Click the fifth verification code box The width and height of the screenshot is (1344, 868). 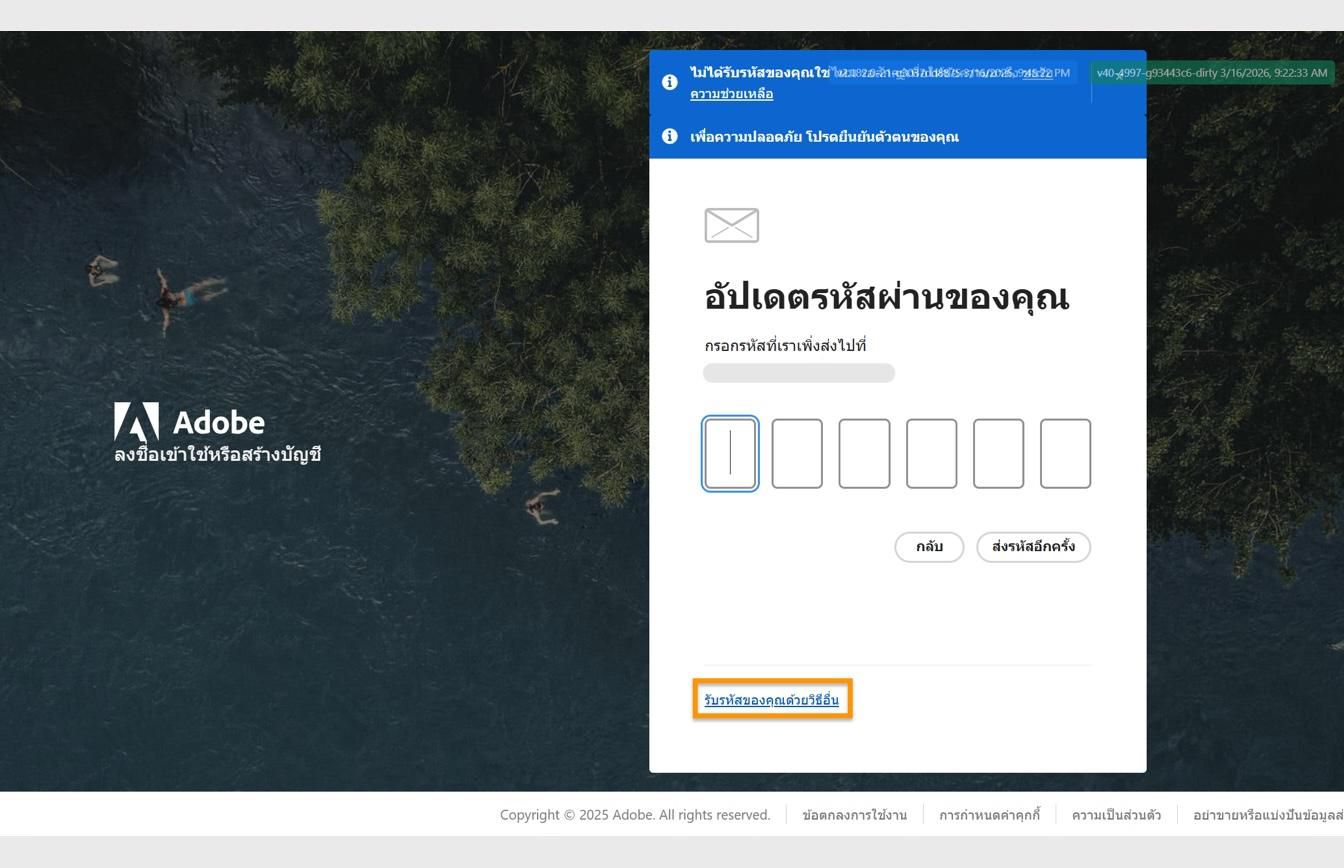click(x=998, y=454)
